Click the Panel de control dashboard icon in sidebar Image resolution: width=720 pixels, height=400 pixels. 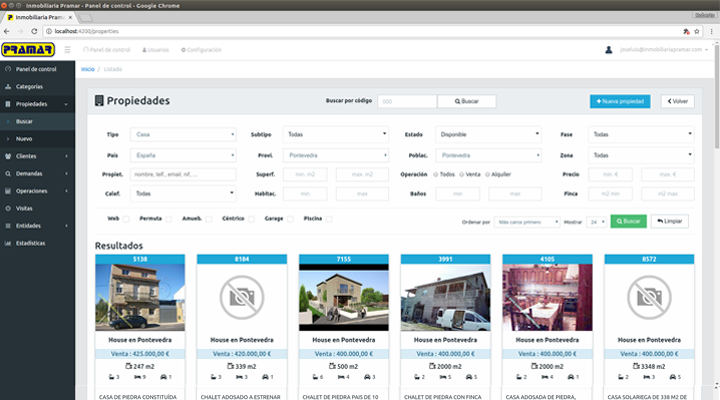coord(8,69)
